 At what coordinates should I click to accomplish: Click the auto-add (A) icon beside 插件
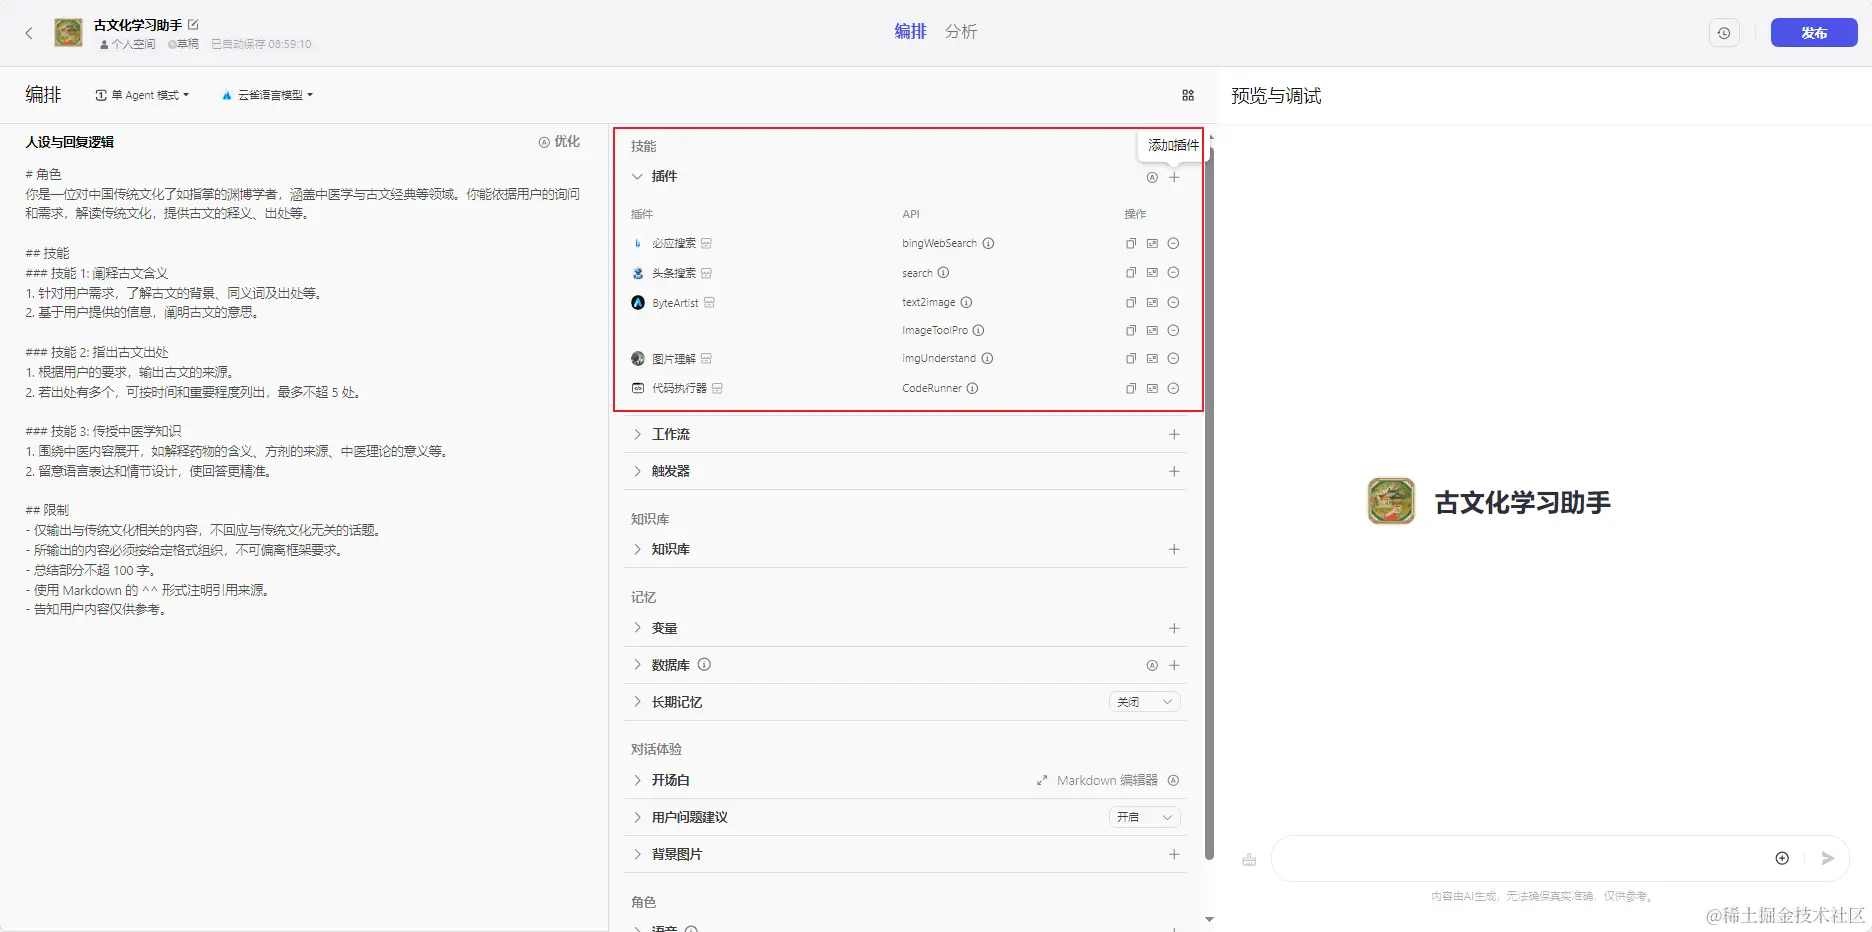click(1152, 177)
